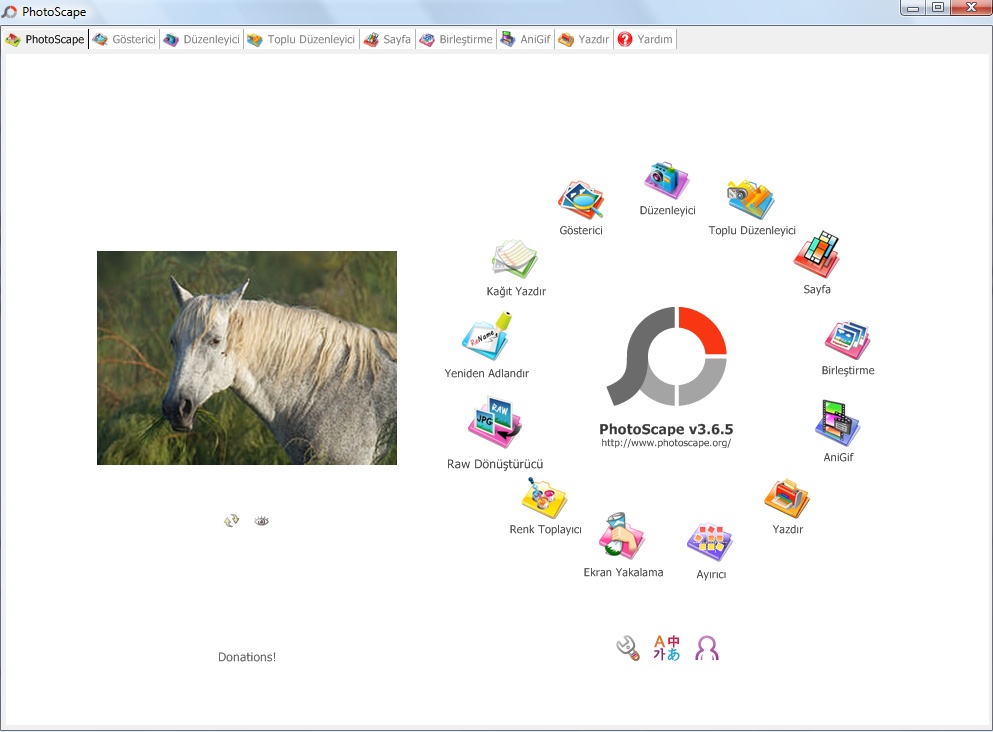Change language via the multilingual letters icon
This screenshot has height=732, width=993.
click(667, 648)
